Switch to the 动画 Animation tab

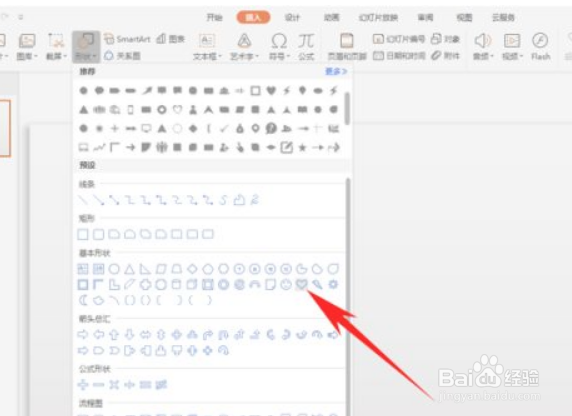click(332, 17)
